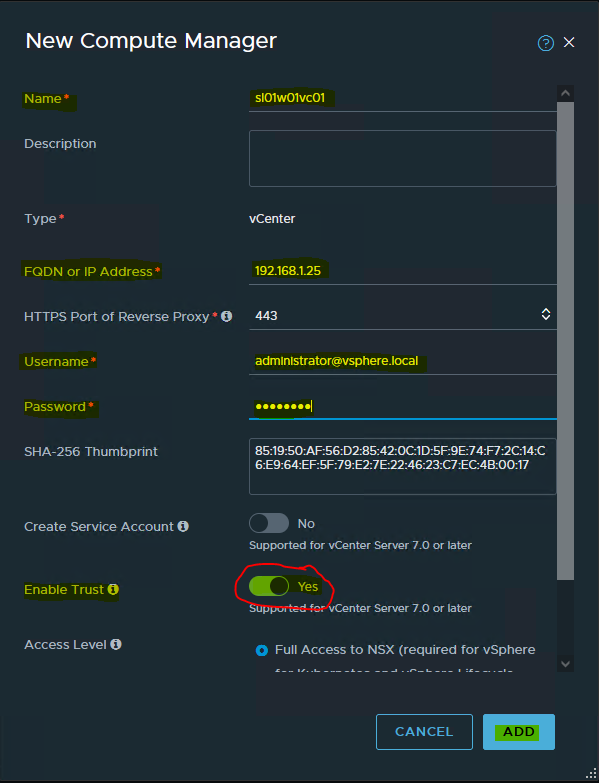Viewport: 599px width, 783px height.
Task: Close the New Compute Manager dialog
Action: tap(569, 42)
